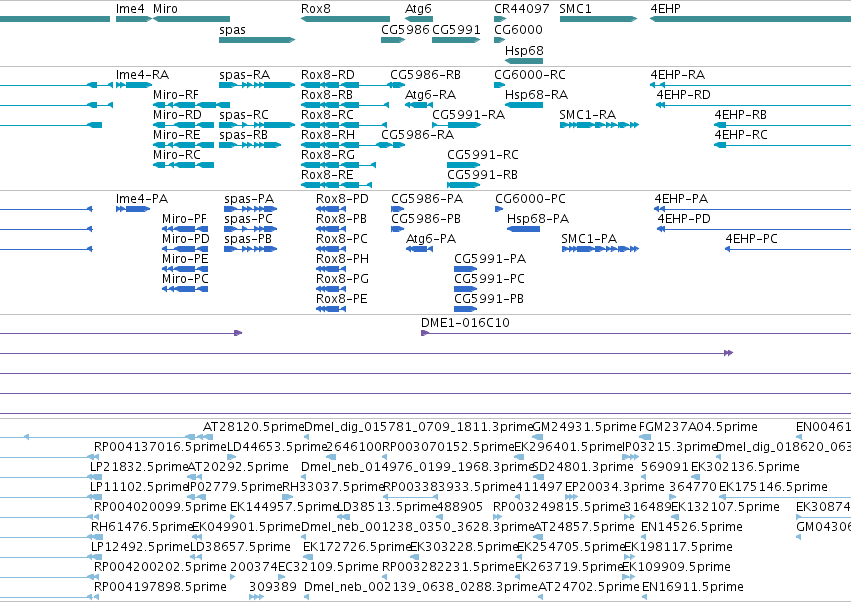
Task: Select the 4EHP-RA transcript label
Action: tap(677, 75)
